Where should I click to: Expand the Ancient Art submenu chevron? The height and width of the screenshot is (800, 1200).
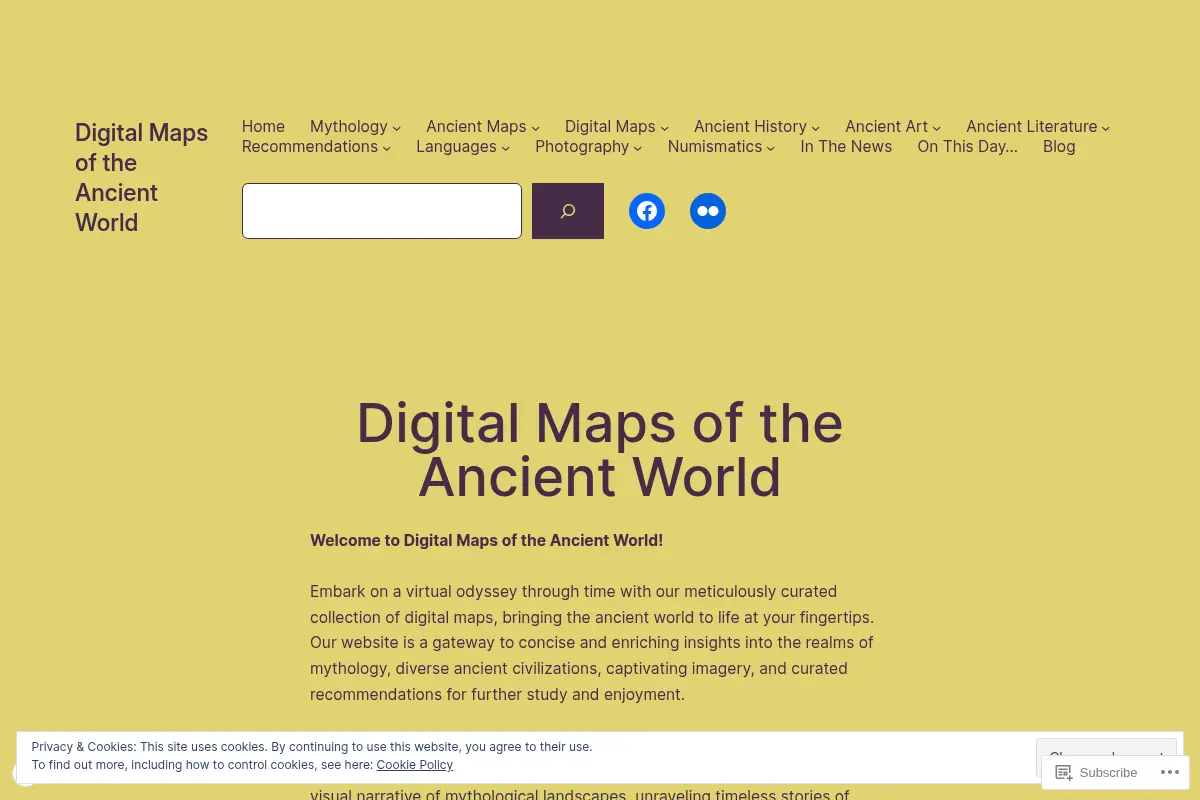point(936,128)
